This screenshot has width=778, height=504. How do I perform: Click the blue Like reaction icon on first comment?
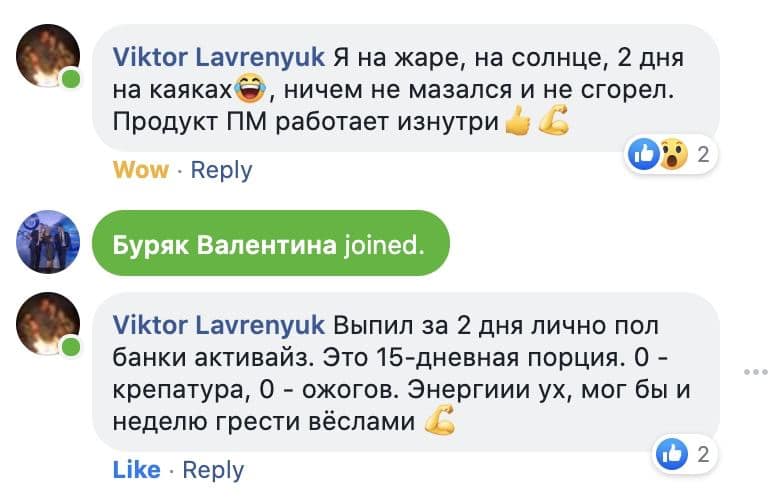[x=643, y=154]
